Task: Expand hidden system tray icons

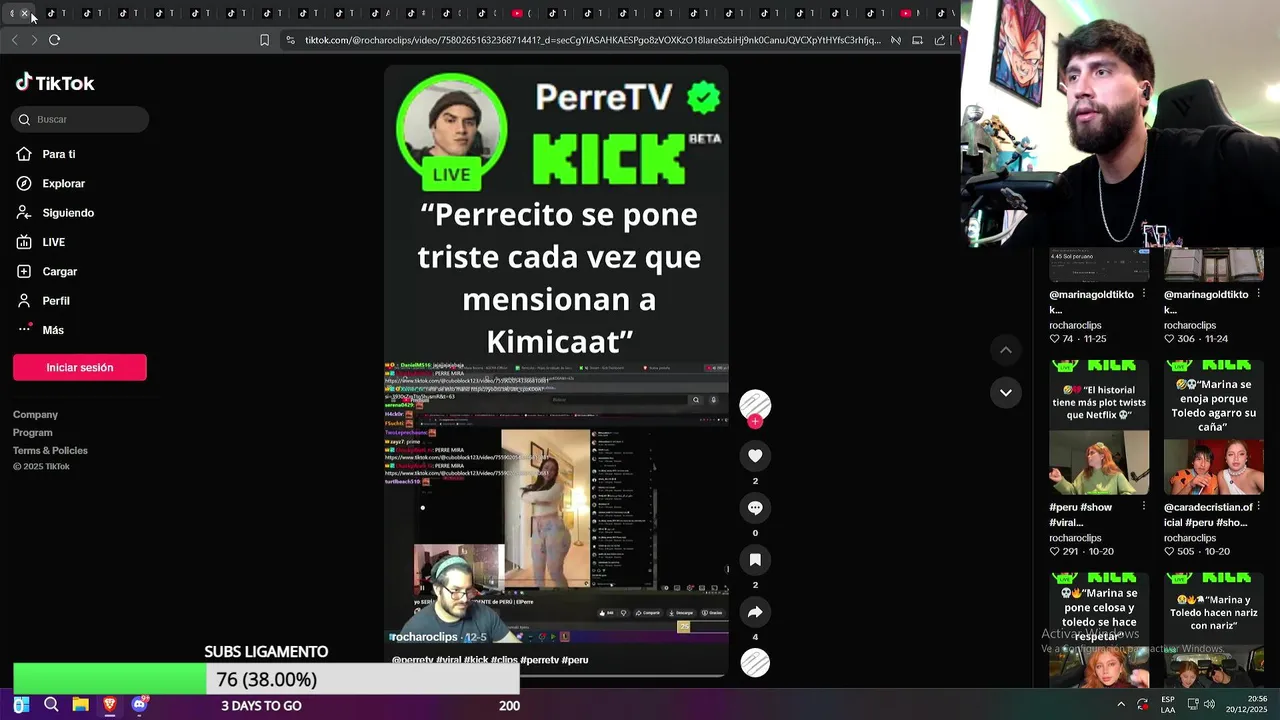Action: [1120, 705]
